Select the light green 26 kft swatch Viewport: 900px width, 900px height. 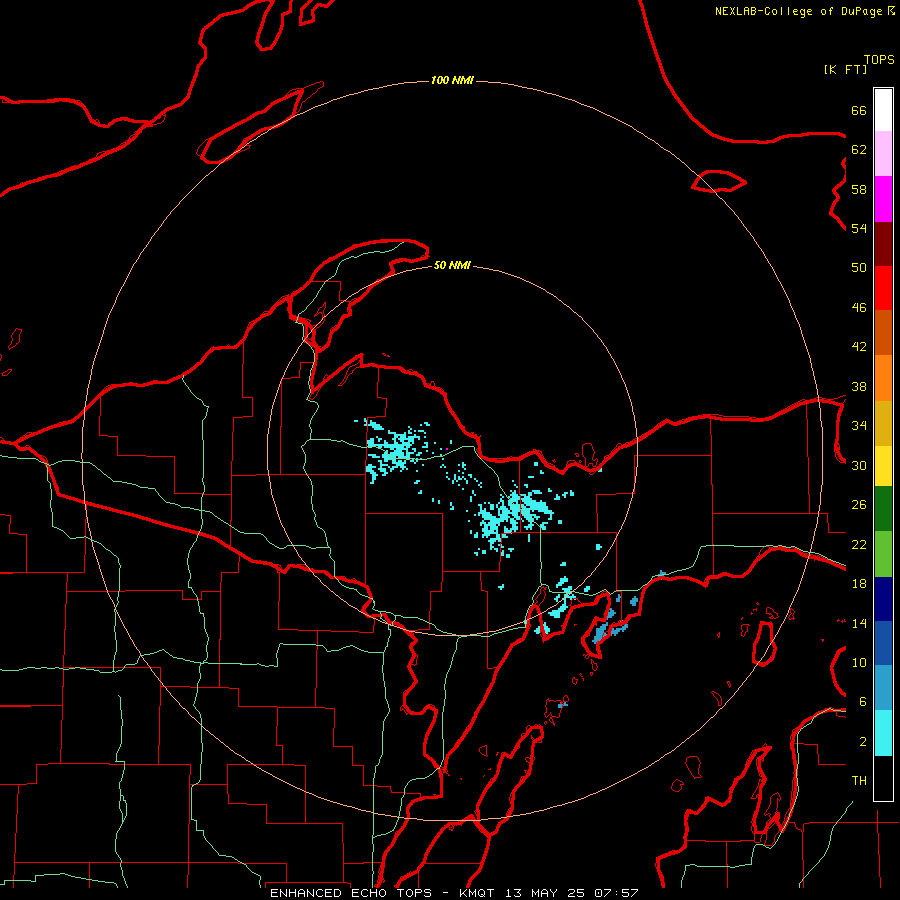(883, 554)
